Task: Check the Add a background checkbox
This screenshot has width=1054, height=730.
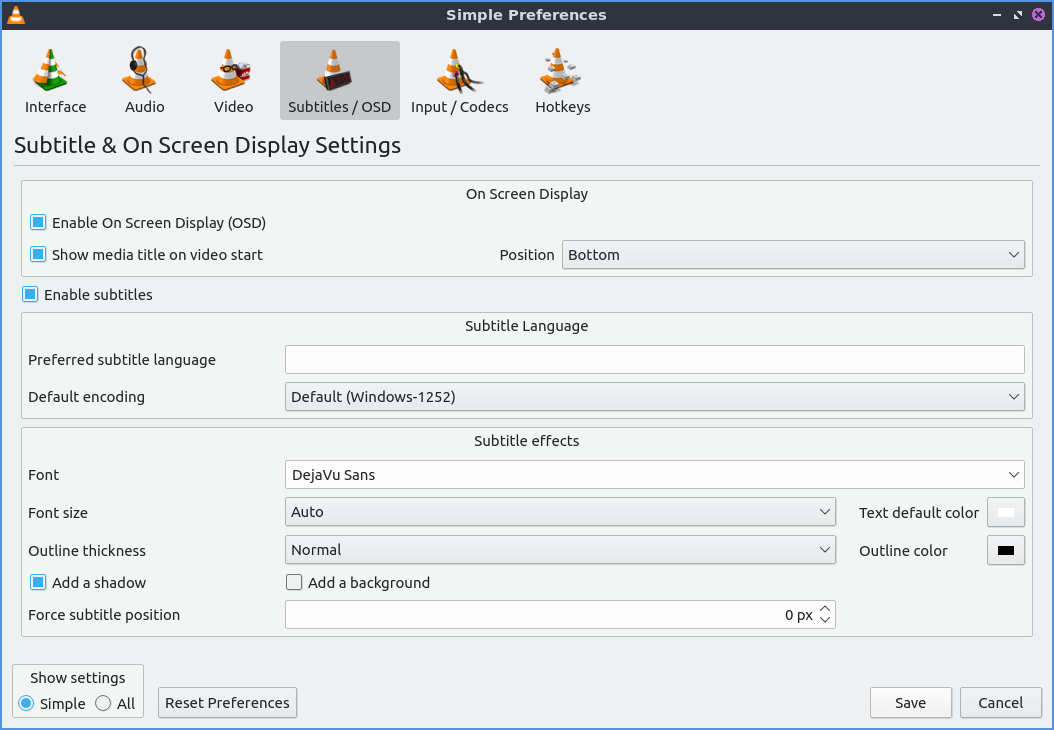Action: tap(294, 583)
